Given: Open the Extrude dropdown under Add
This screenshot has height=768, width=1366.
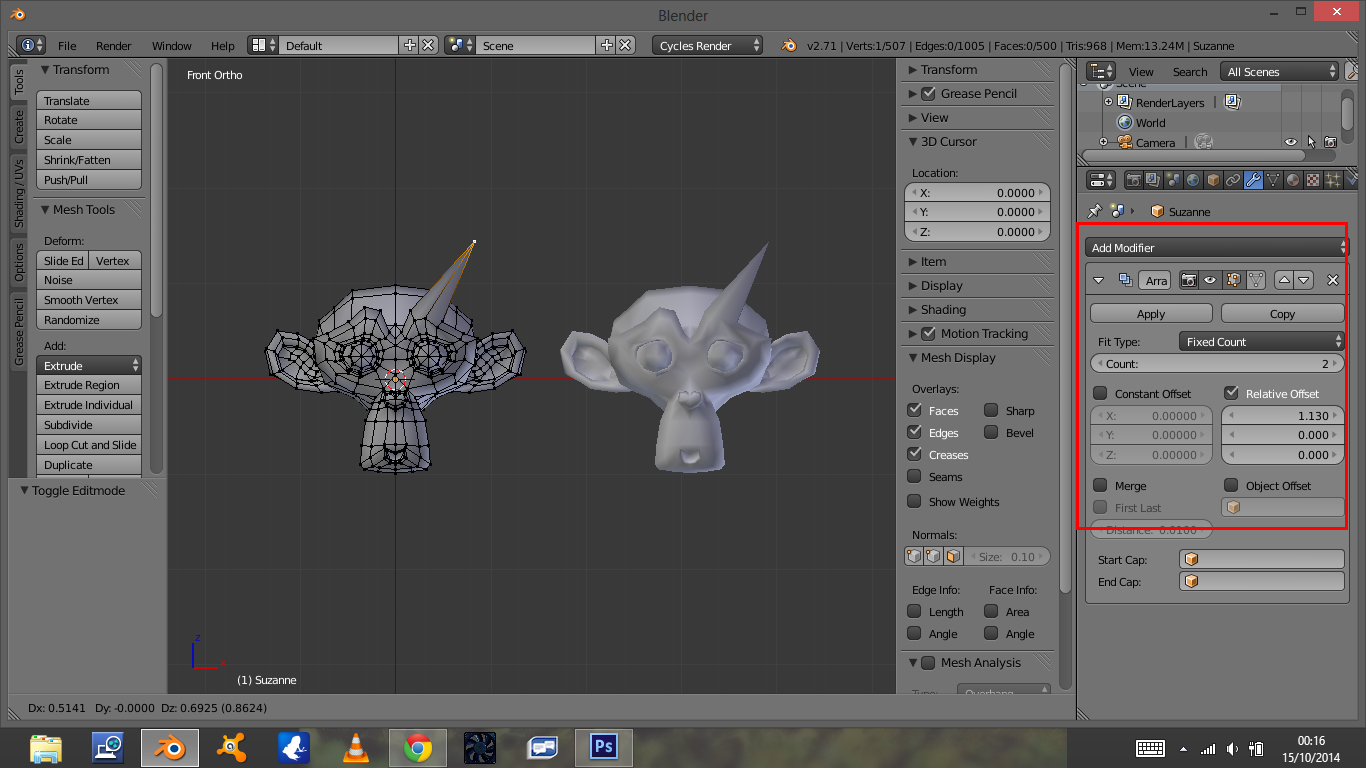Looking at the screenshot, I should [x=89, y=365].
